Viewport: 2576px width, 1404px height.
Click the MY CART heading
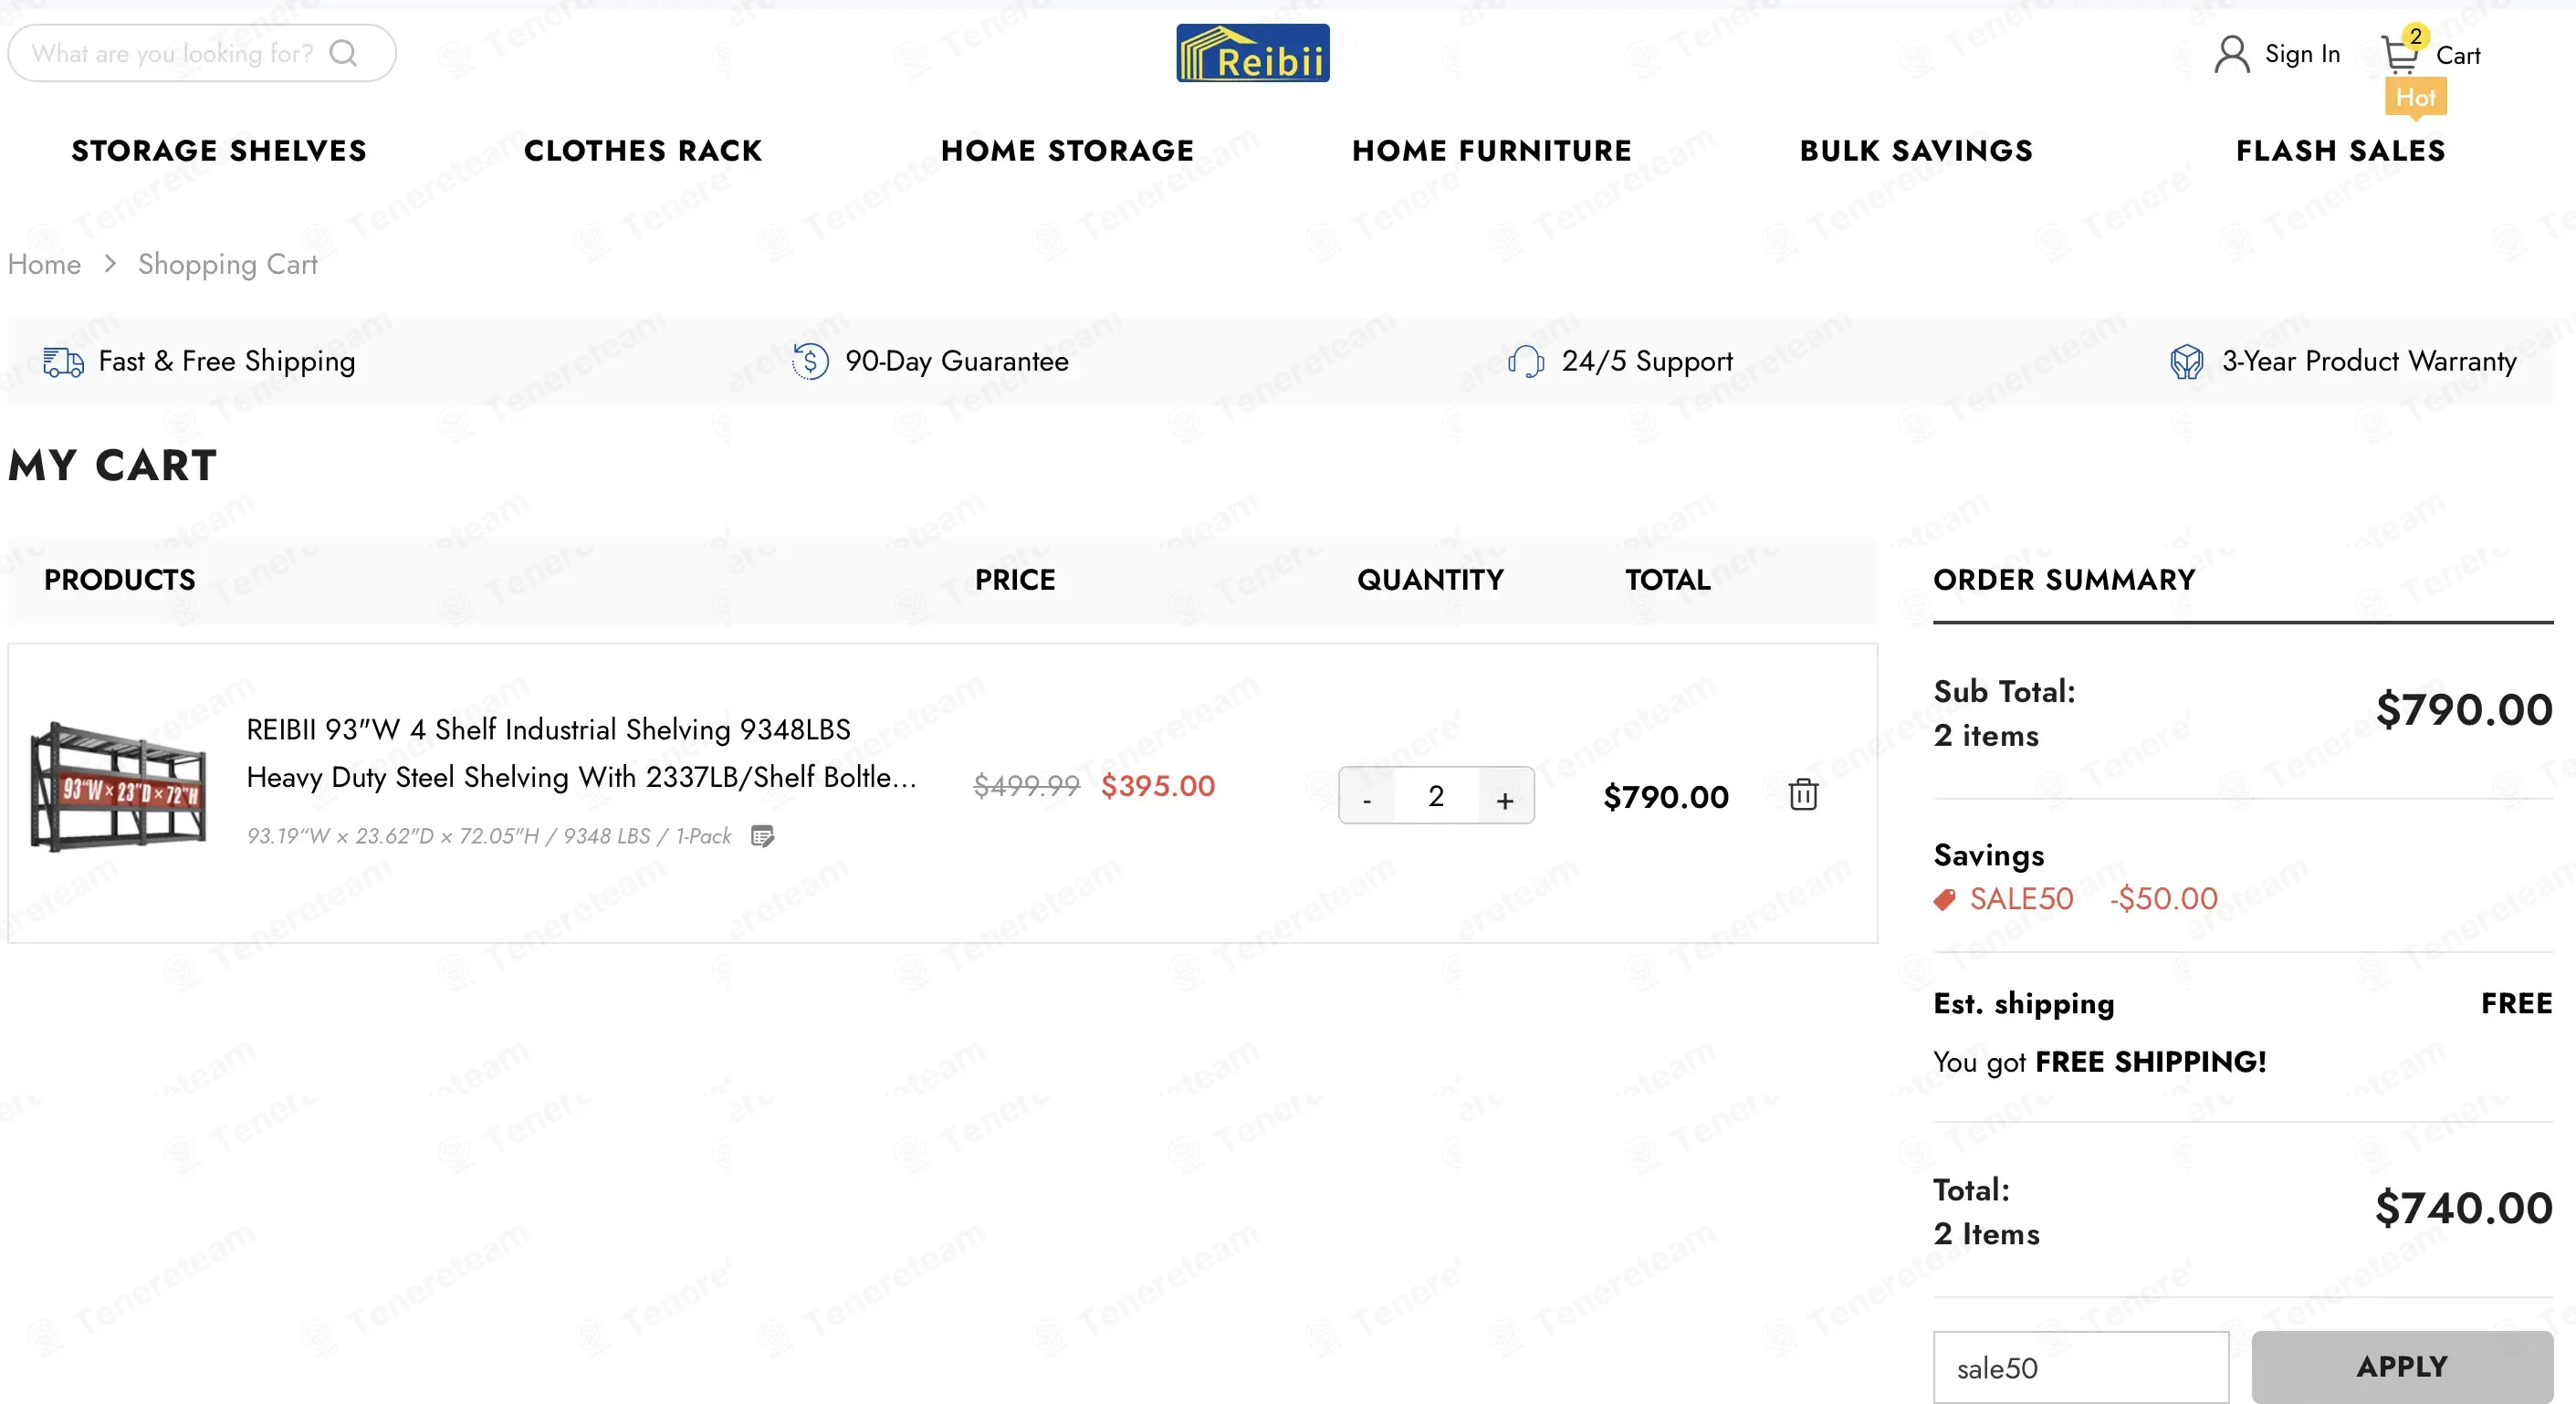coord(112,465)
